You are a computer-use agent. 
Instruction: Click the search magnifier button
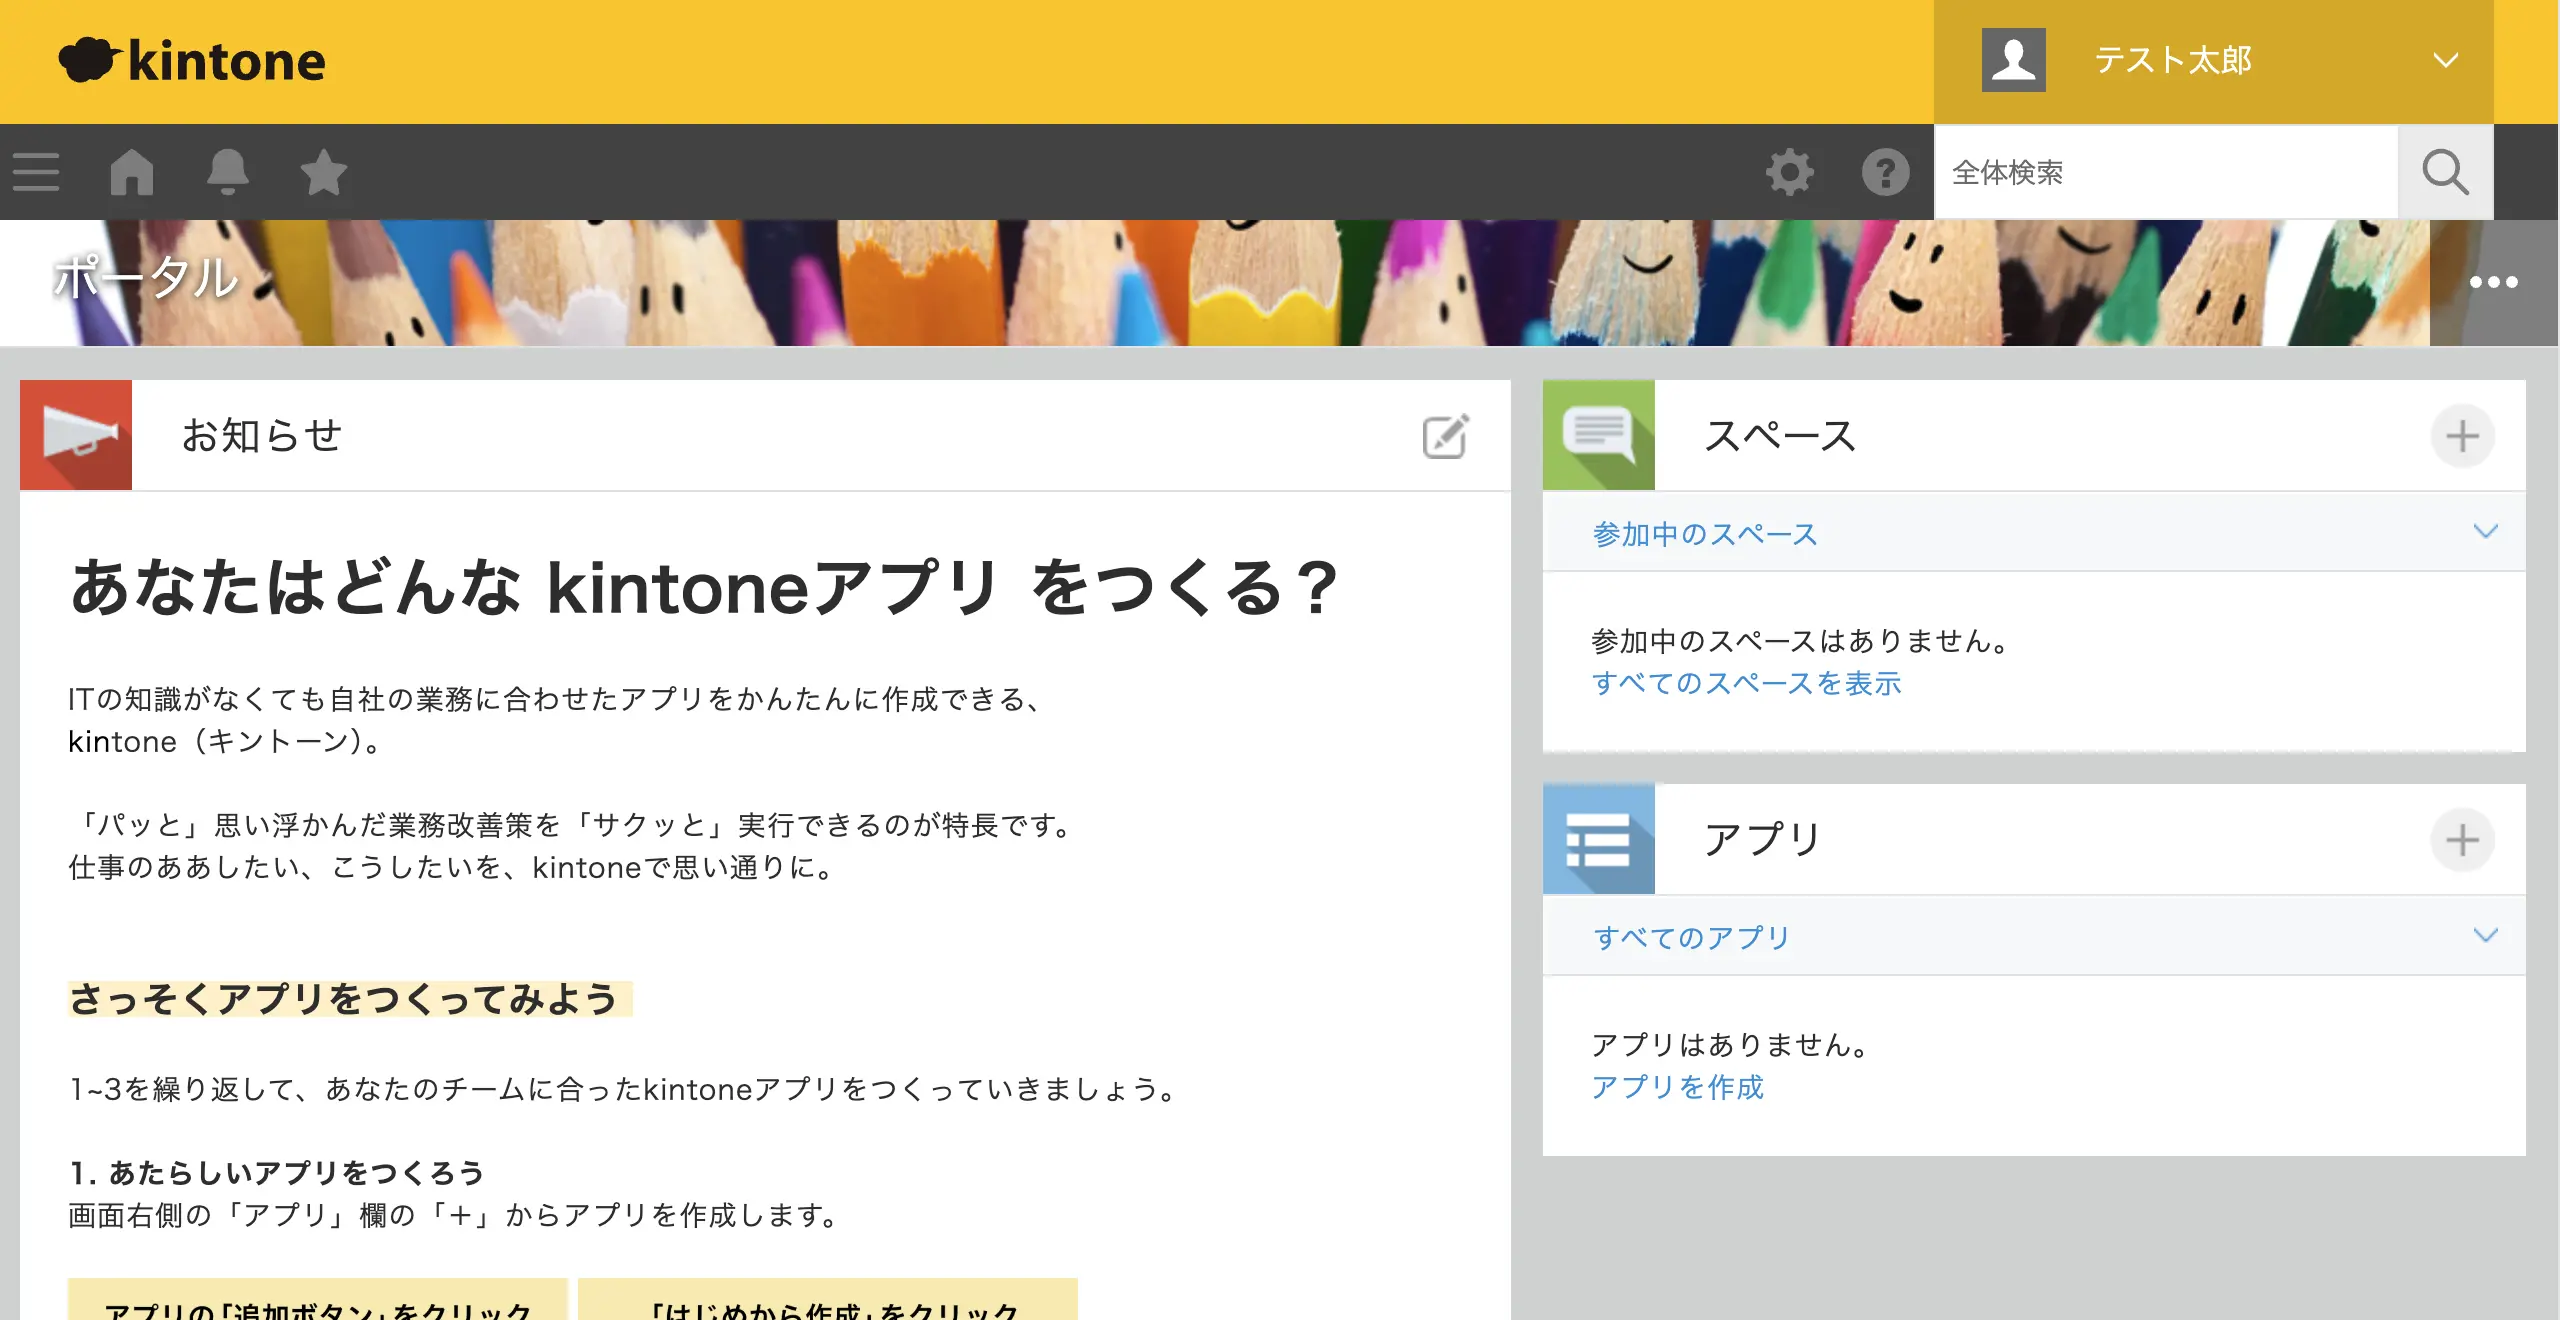tap(2445, 172)
